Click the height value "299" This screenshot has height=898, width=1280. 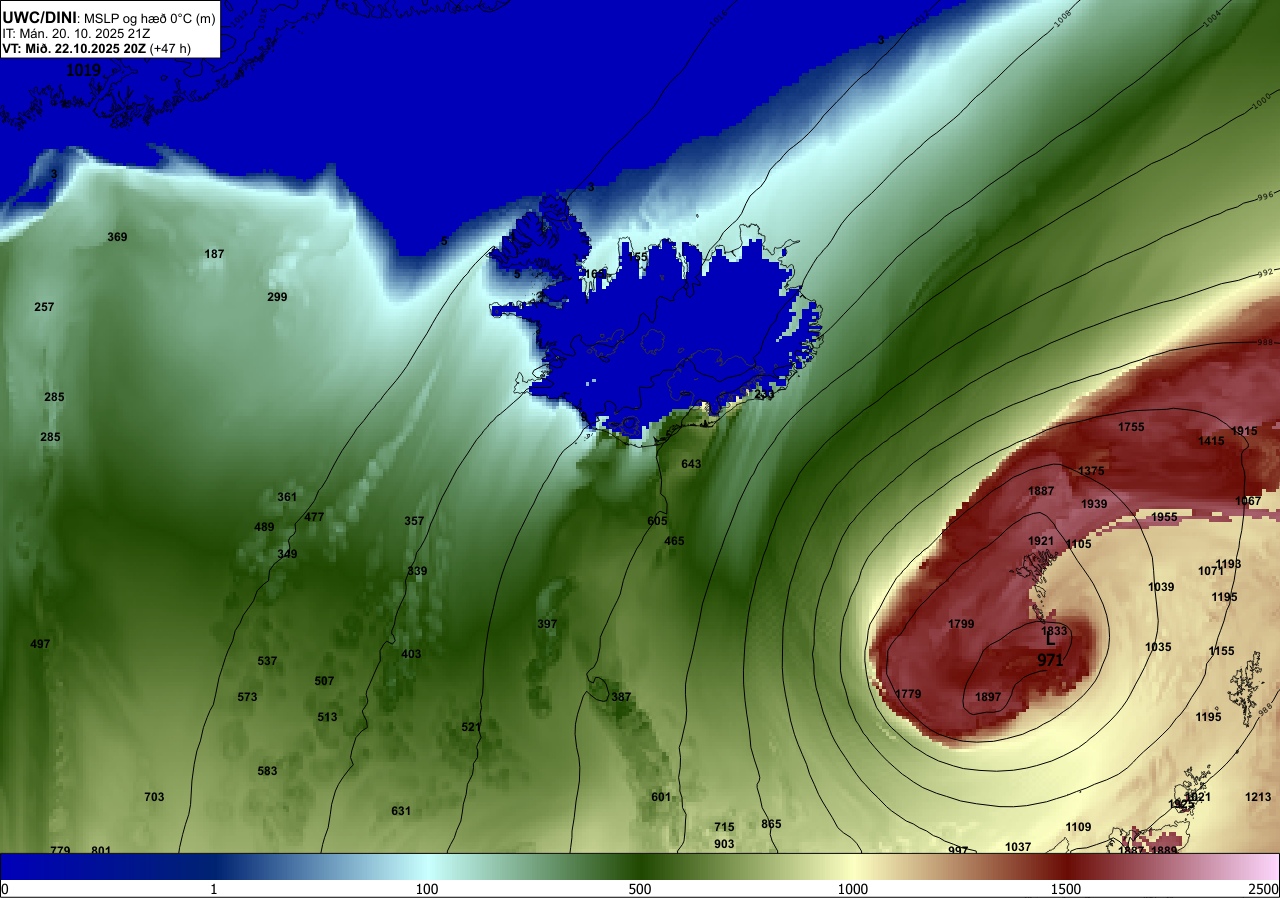pos(277,297)
